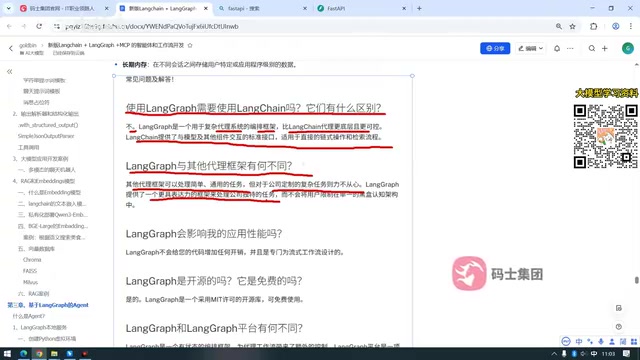Jump to SimpleJsonOutputParser in outline
The height and width of the screenshot is (360, 640).
(46, 136)
